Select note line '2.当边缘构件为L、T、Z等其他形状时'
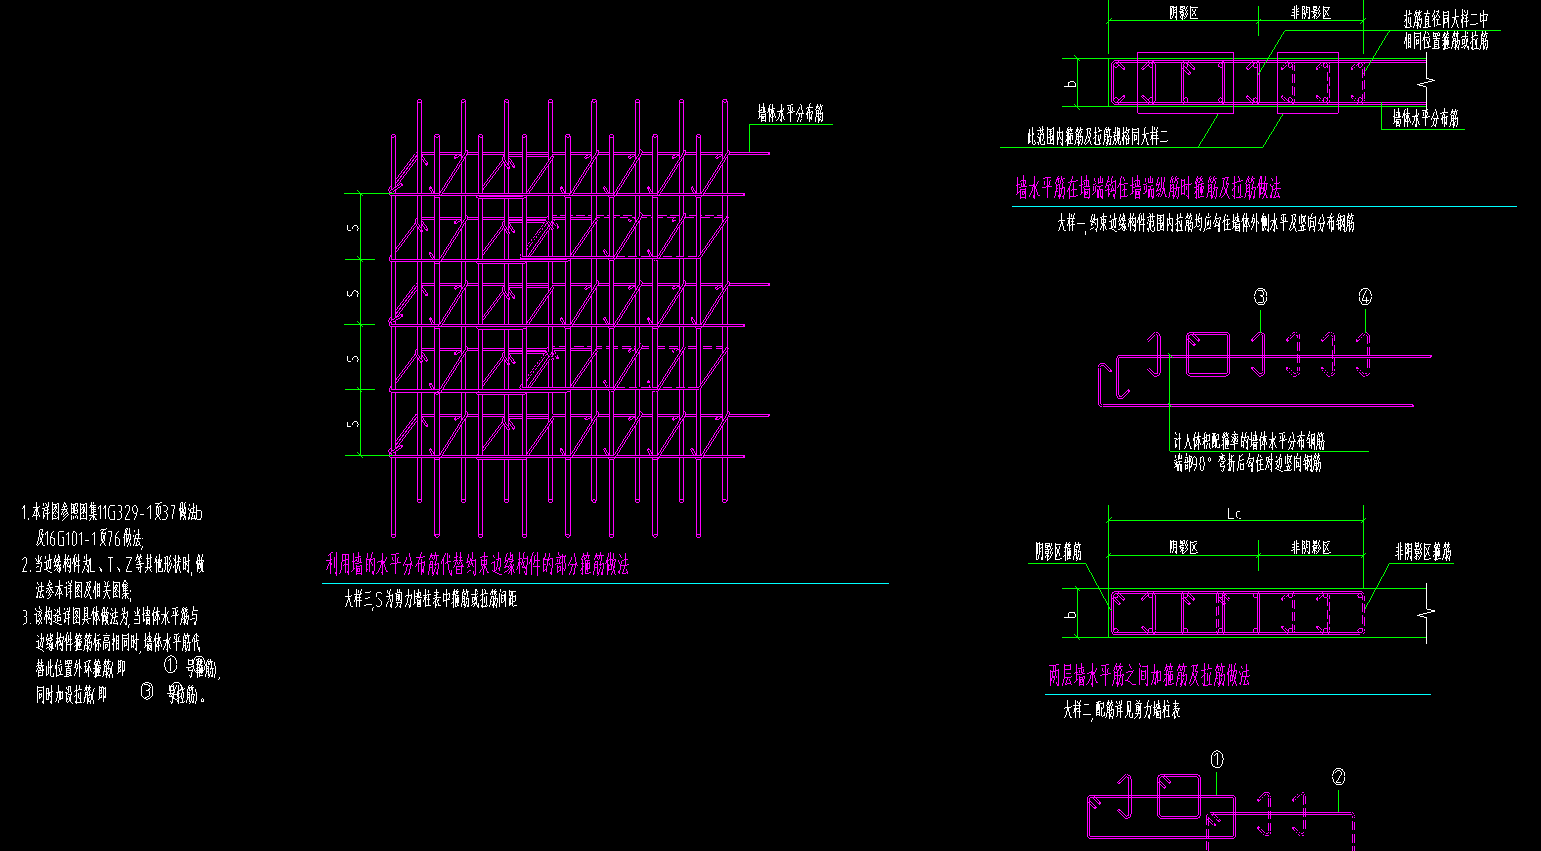The height and width of the screenshot is (851, 1541). pyautogui.click(x=112, y=565)
